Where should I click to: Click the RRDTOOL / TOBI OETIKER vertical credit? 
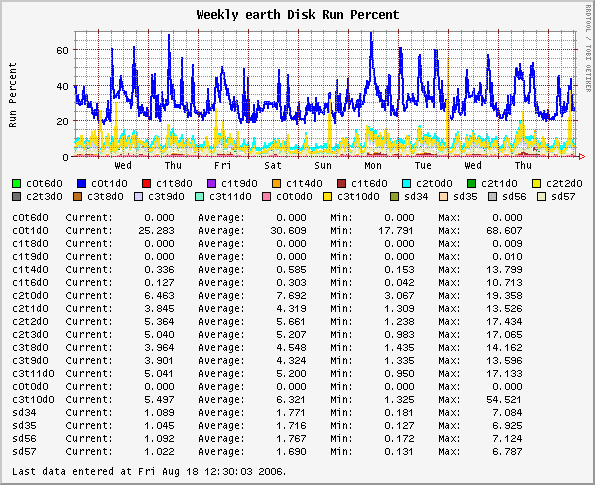click(x=589, y=49)
